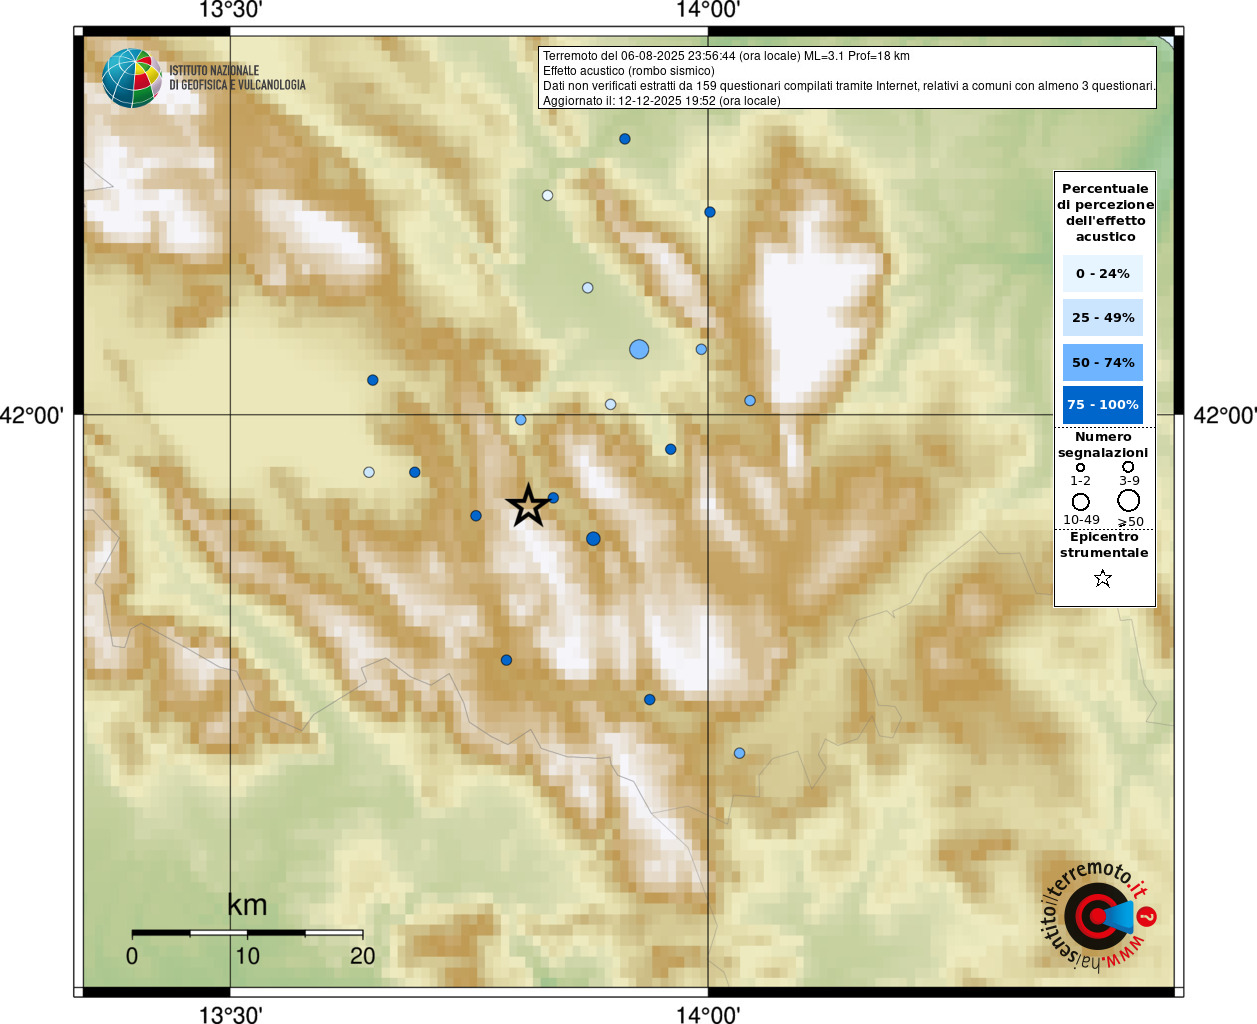
Task: Click the 'km' label above the scale bar
Action: (x=247, y=905)
